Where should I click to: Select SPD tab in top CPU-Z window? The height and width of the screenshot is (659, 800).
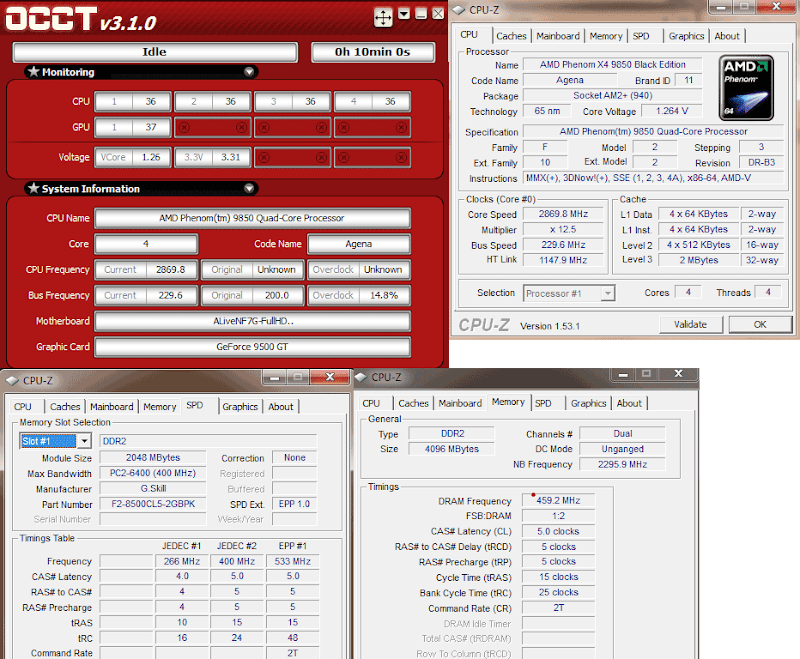(x=641, y=36)
